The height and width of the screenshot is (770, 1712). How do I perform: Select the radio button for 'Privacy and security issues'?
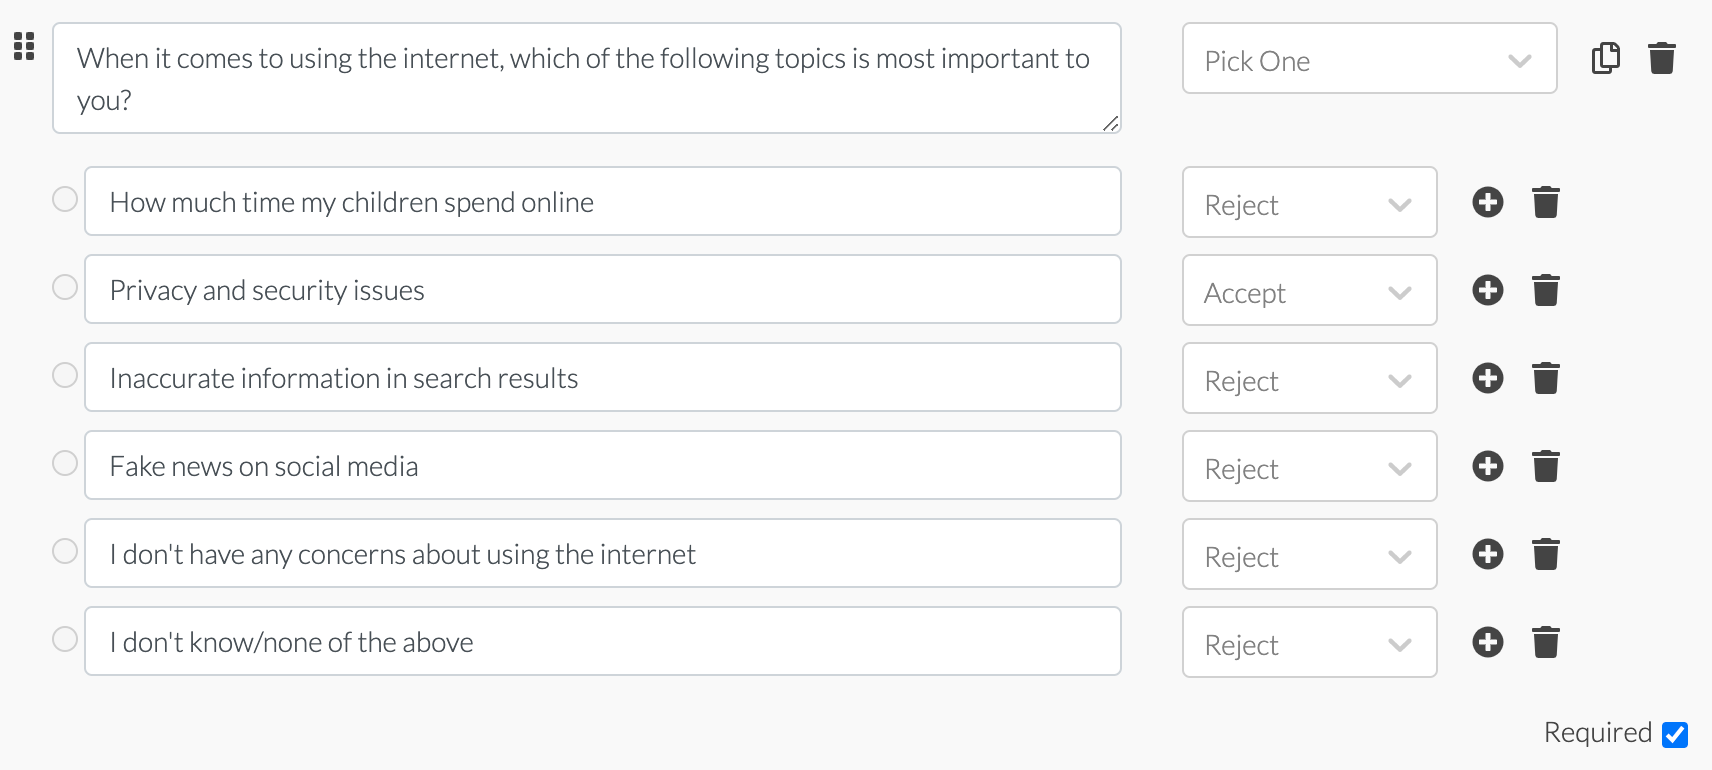[x=65, y=286]
